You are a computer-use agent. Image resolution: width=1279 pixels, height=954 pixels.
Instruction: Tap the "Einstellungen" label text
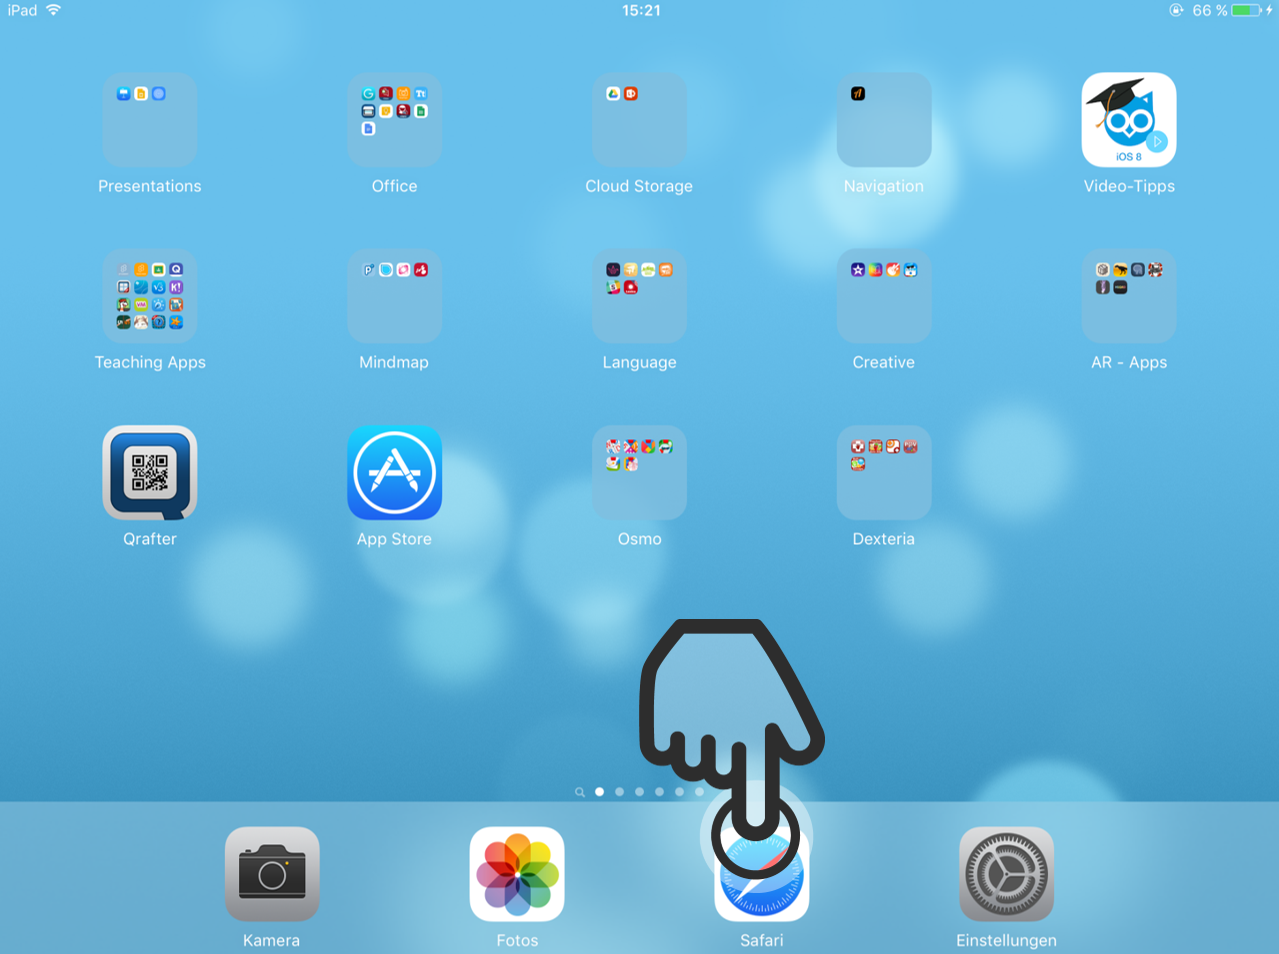pos(1006,940)
